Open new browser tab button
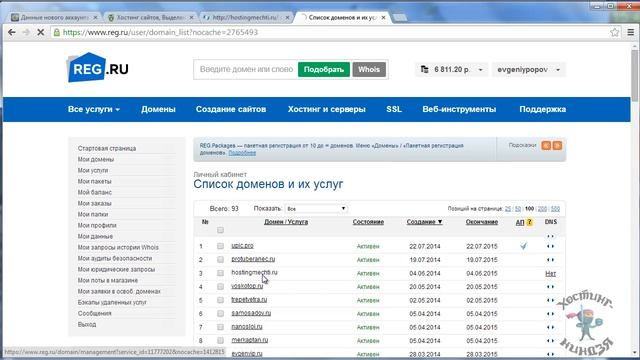 click(400, 18)
